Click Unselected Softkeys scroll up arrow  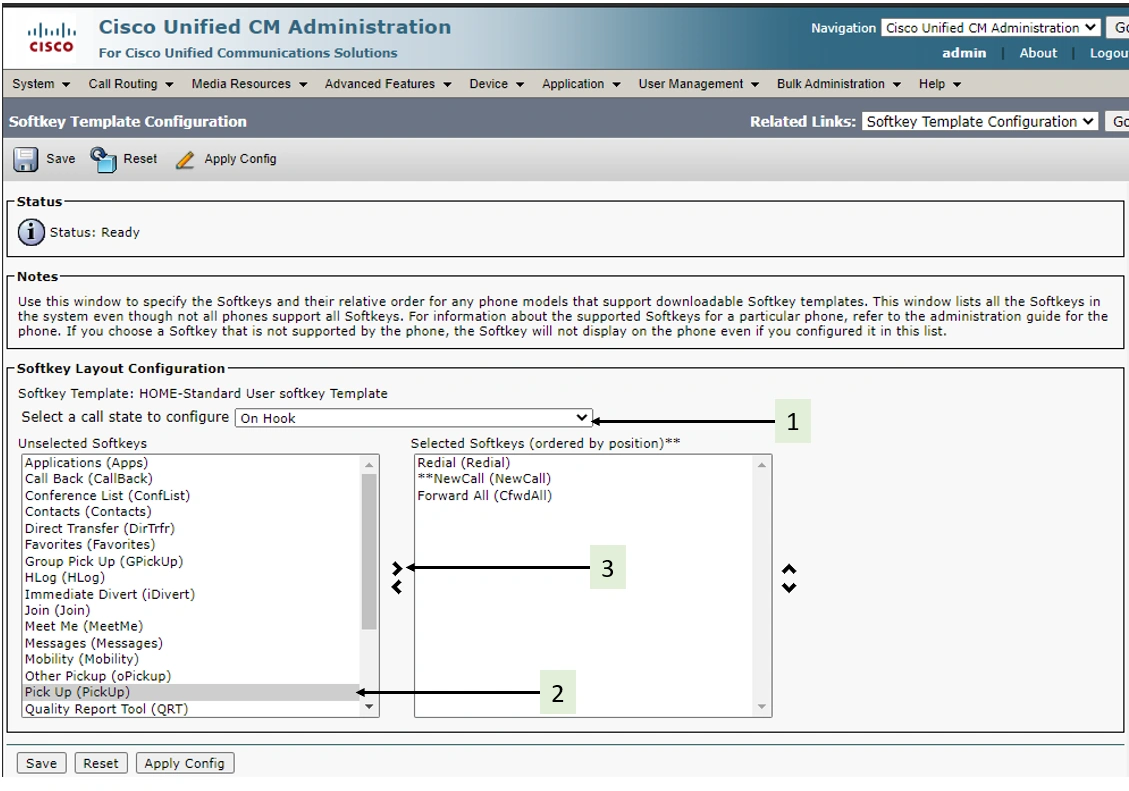coord(369,465)
